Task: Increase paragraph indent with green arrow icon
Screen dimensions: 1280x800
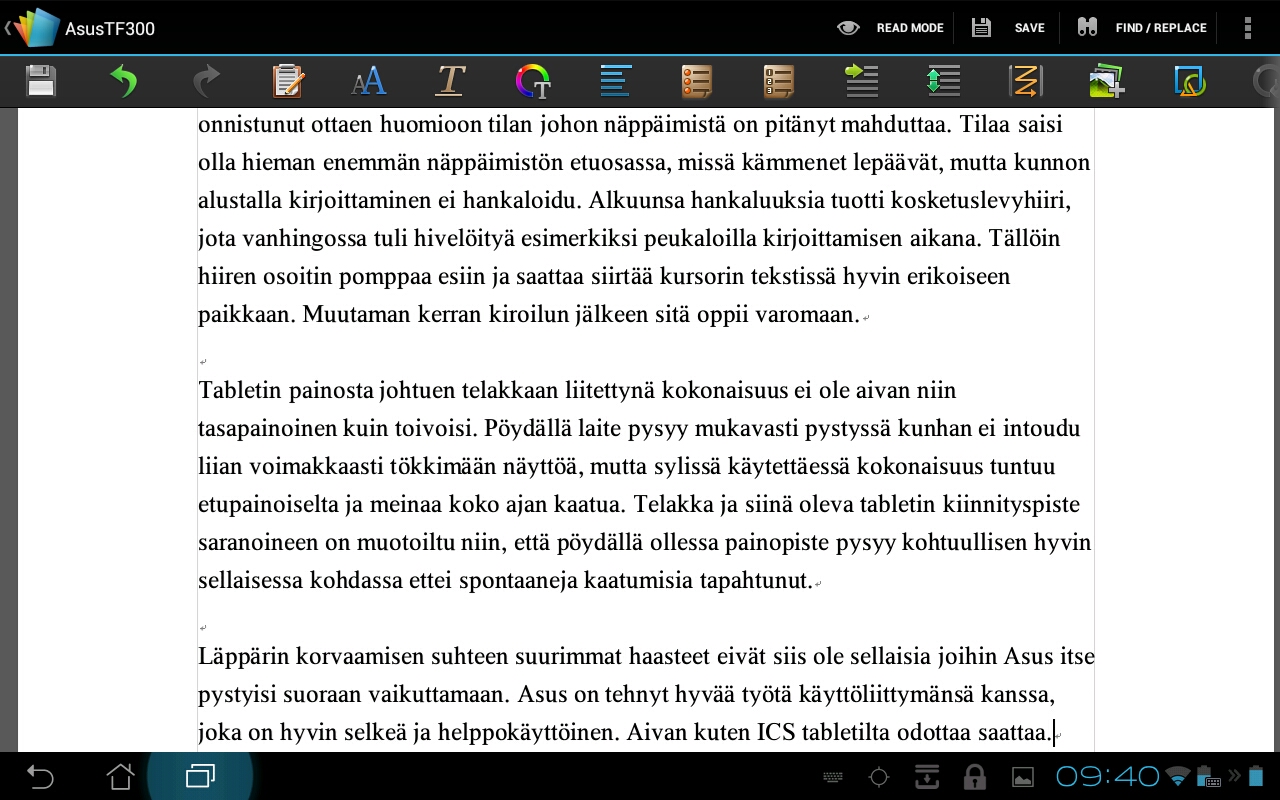Action: coord(861,81)
